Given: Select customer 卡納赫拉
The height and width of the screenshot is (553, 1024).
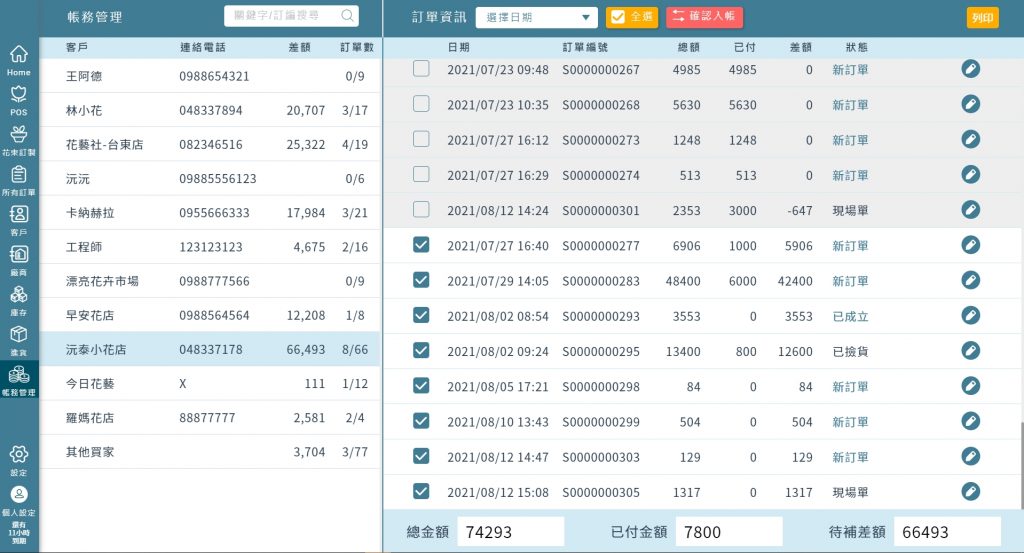Looking at the screenshot, I should click(210, 213).
